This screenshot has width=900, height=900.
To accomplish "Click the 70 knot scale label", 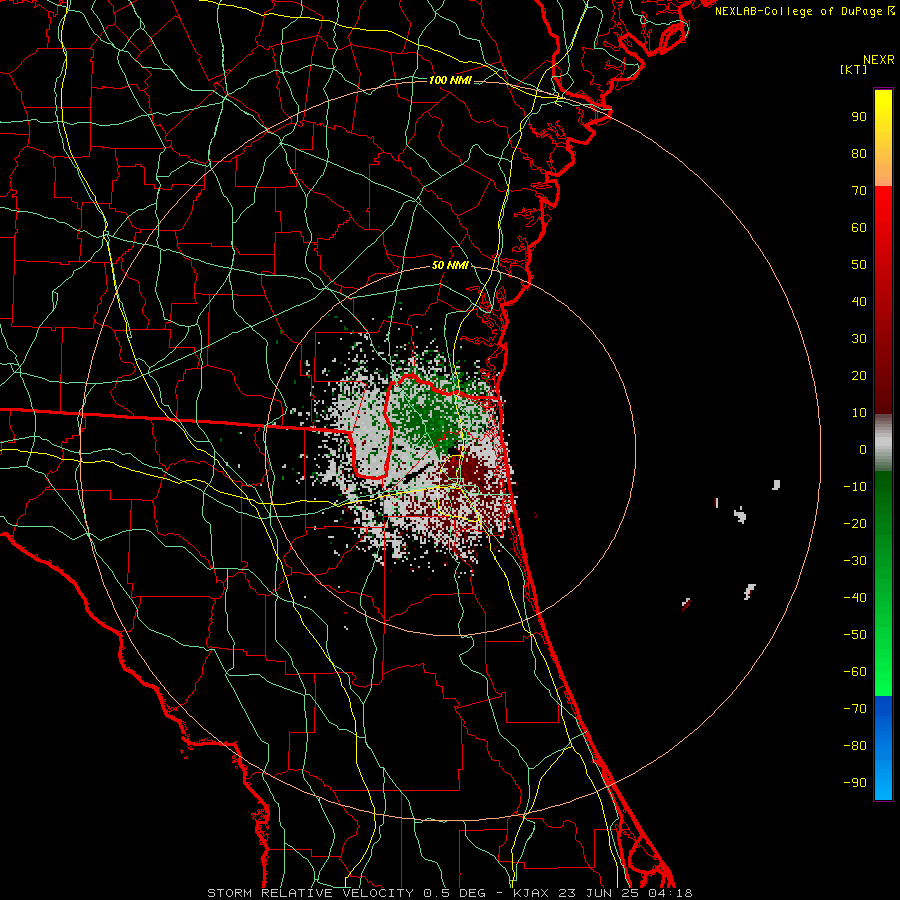I will coord(859,191).
